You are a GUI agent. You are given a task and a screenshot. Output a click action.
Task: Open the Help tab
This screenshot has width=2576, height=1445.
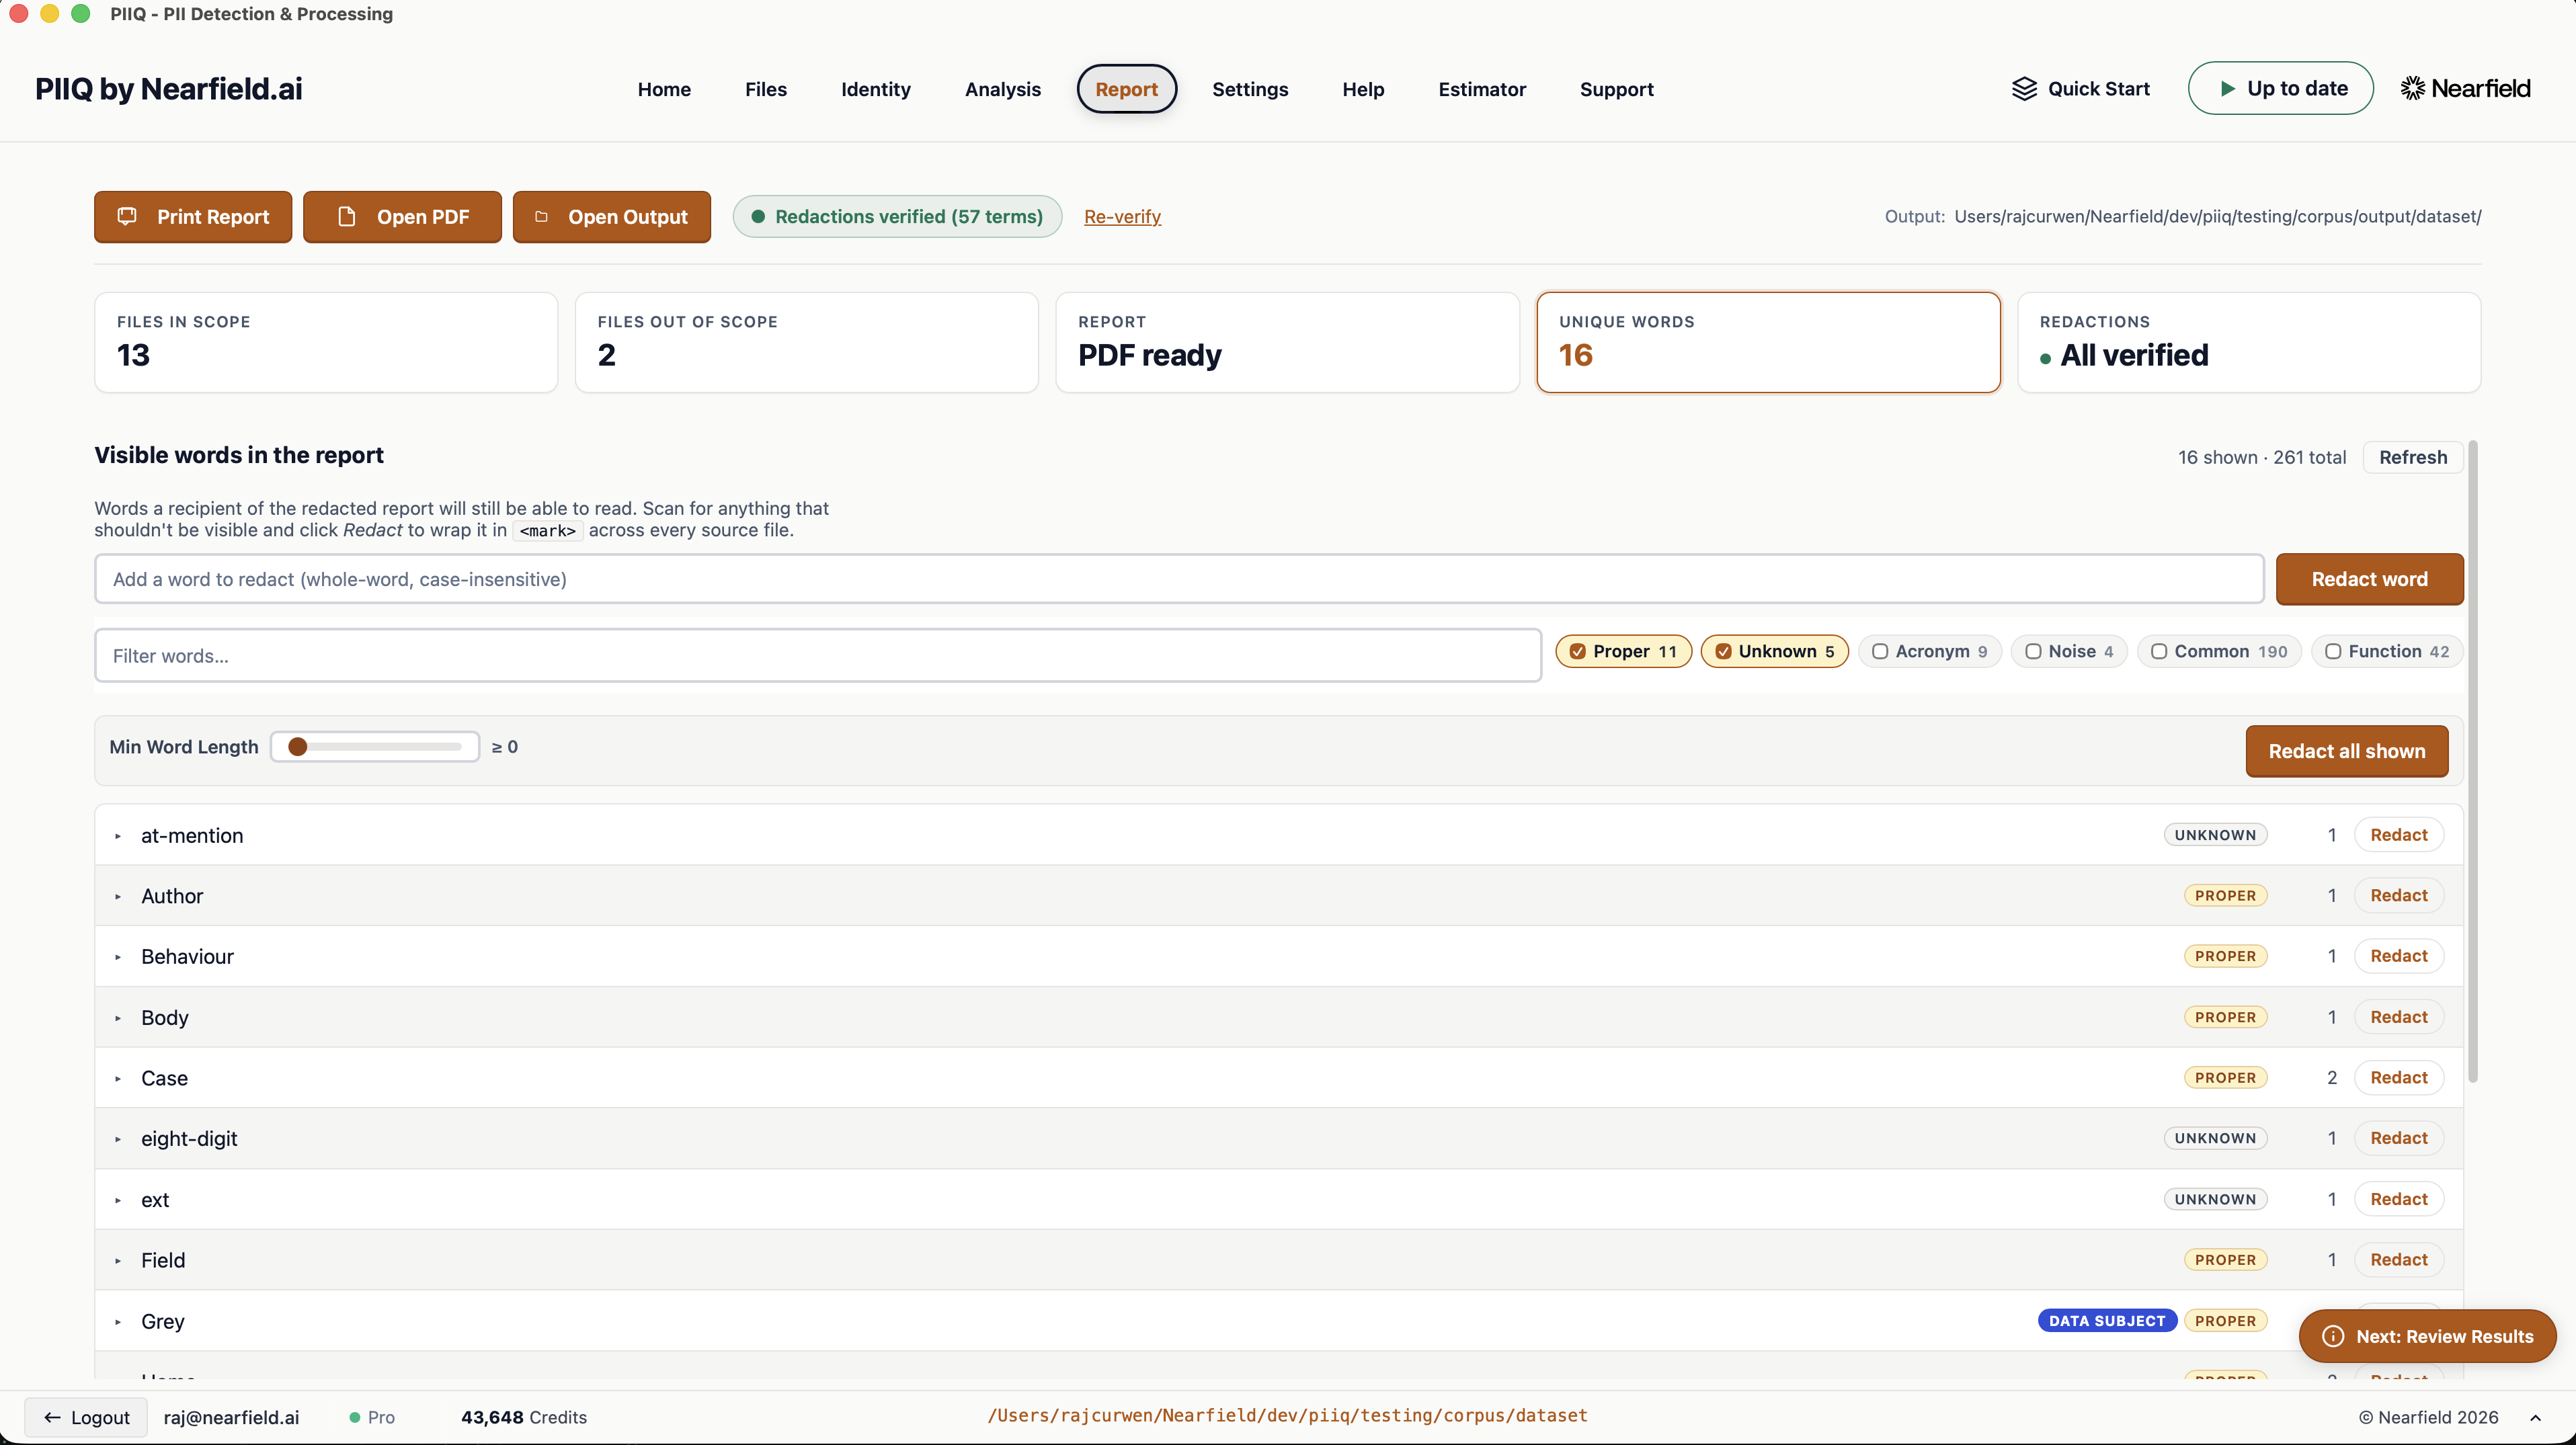coord(1363,89)
